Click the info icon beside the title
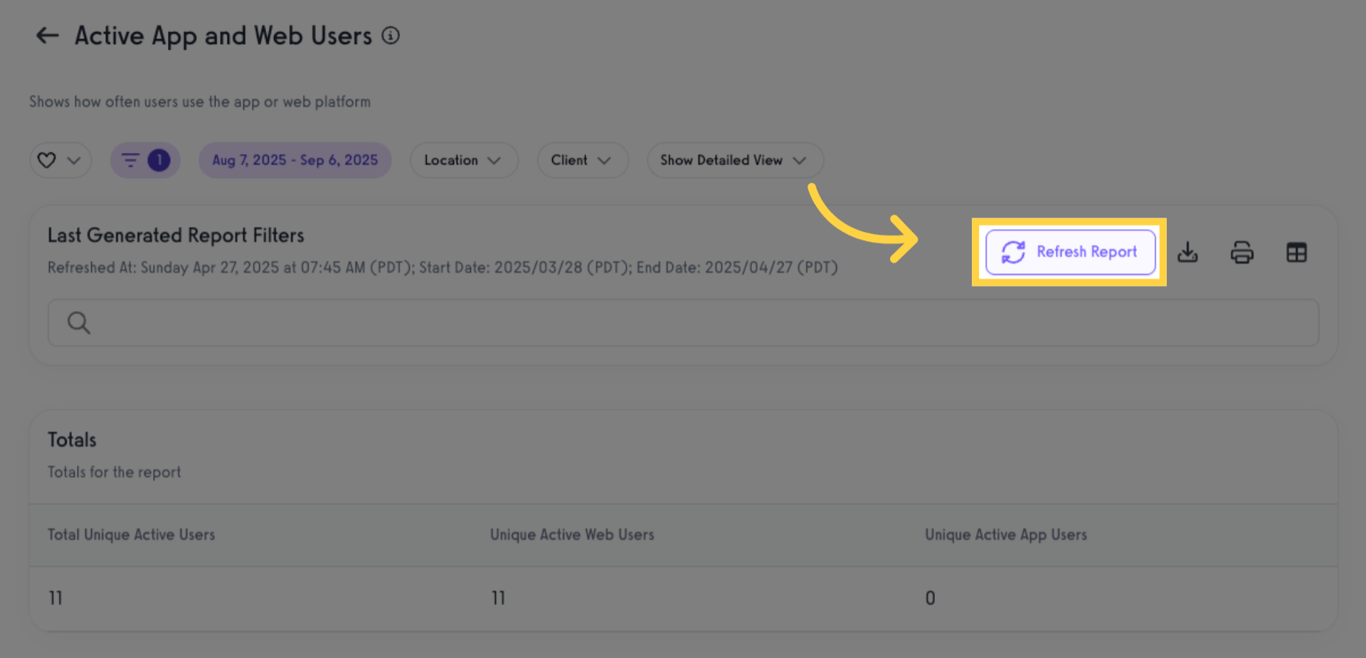This screenshot has height=658, width=1366. coord(391,36)
